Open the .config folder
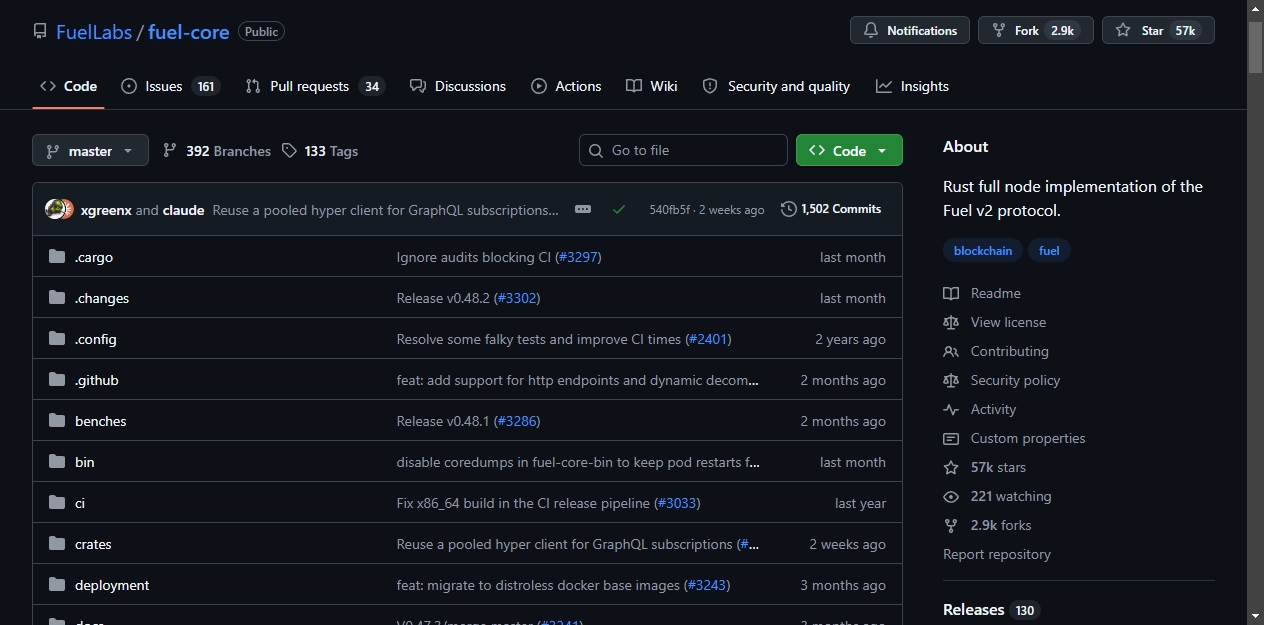The image size is (1264, 625). click(x=96, y=339)
